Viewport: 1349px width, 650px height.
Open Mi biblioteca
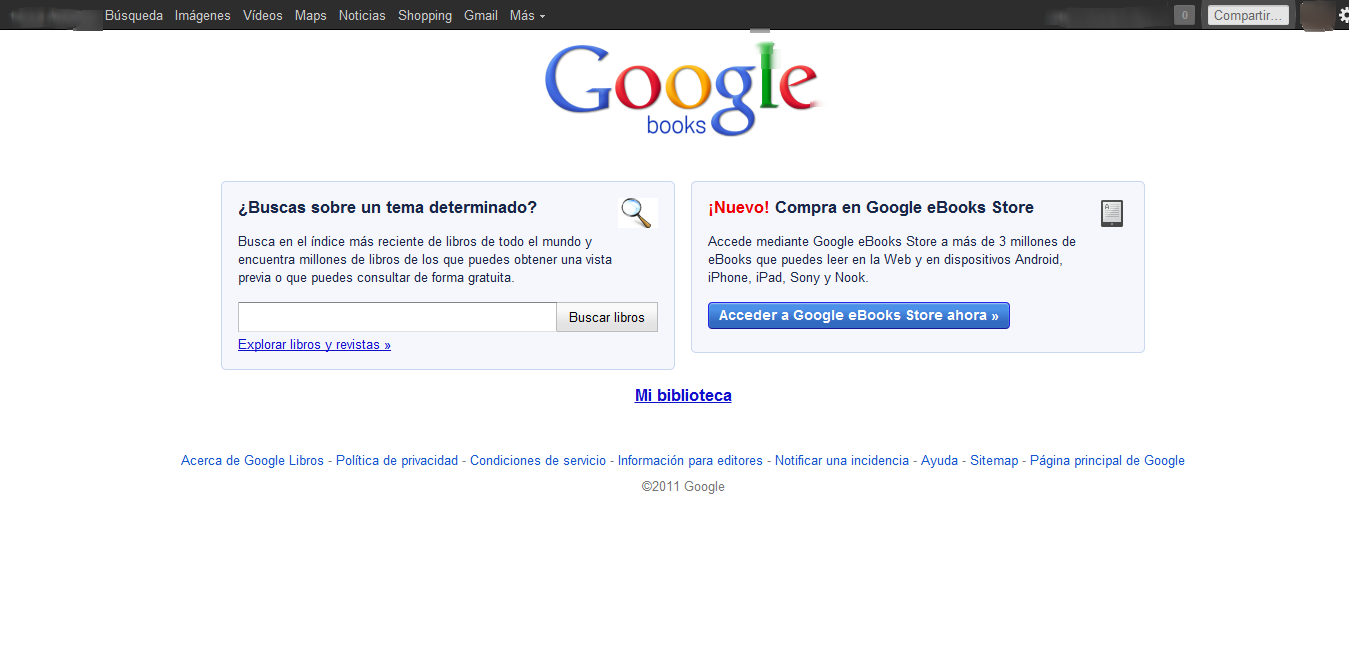point(682,395)
